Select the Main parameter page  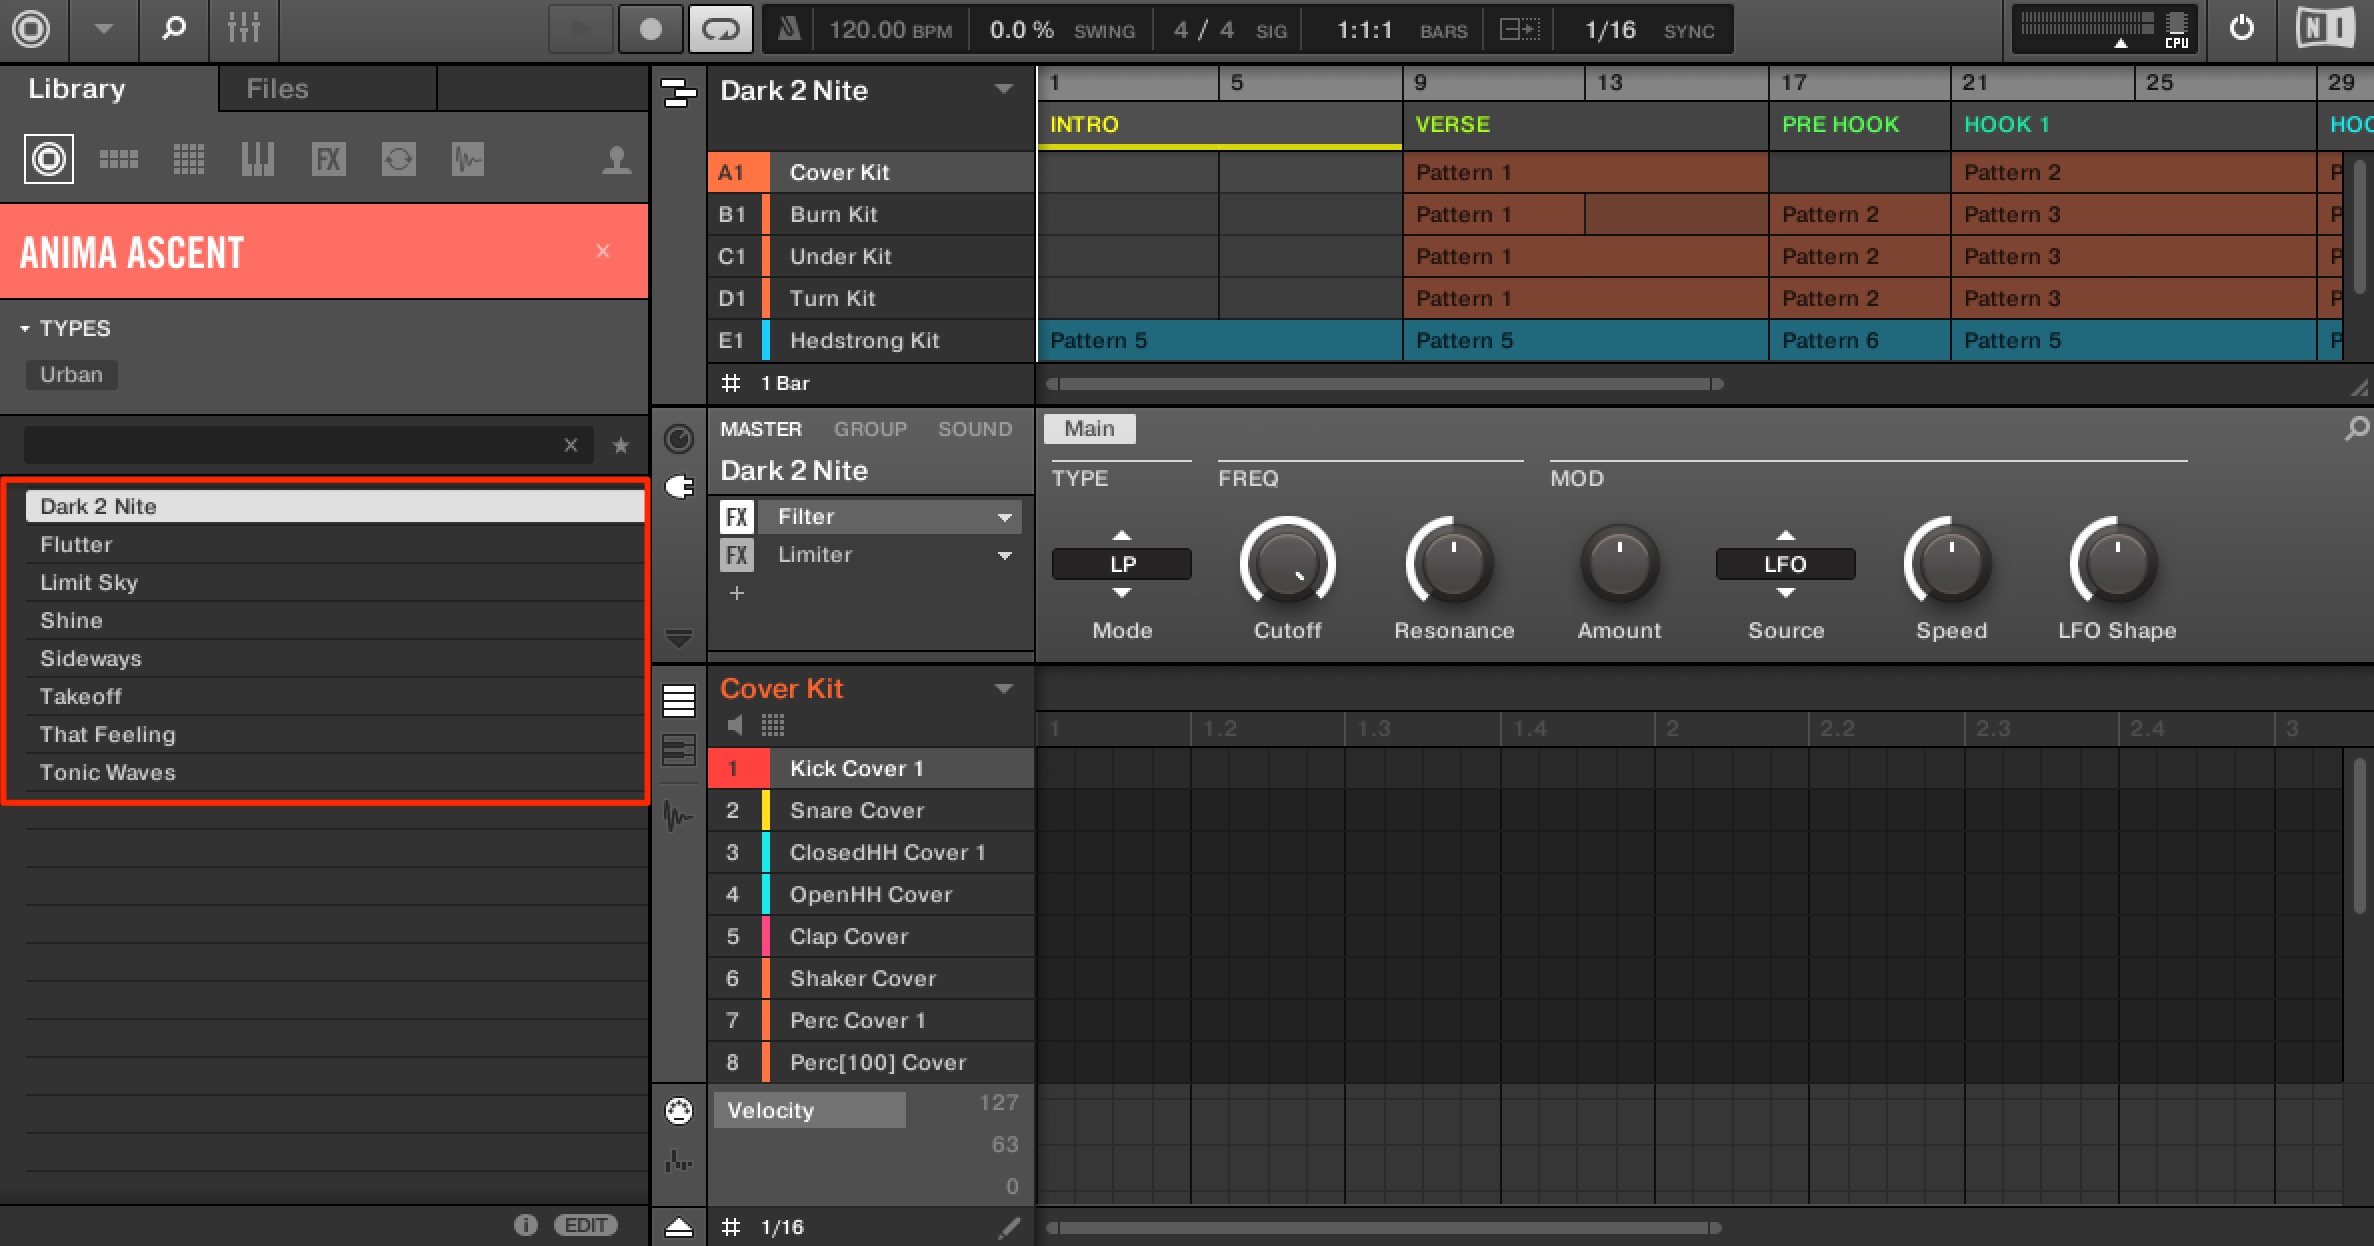coord(1089,429)
